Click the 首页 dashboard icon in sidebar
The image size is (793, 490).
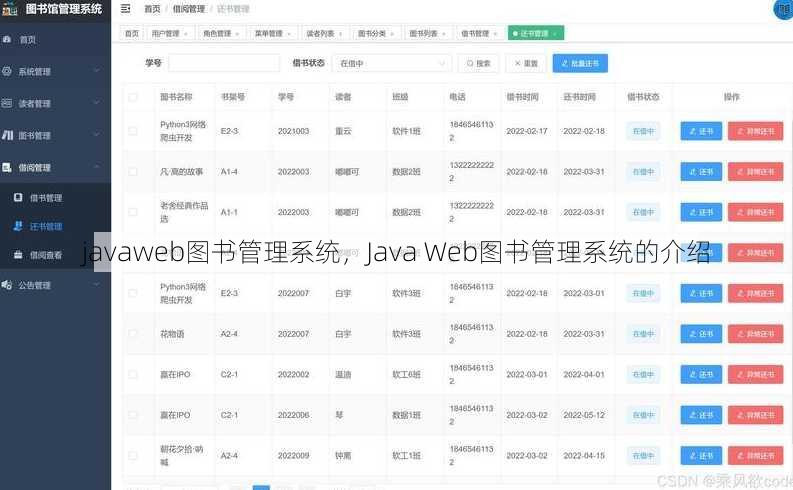tap(7, 39)
